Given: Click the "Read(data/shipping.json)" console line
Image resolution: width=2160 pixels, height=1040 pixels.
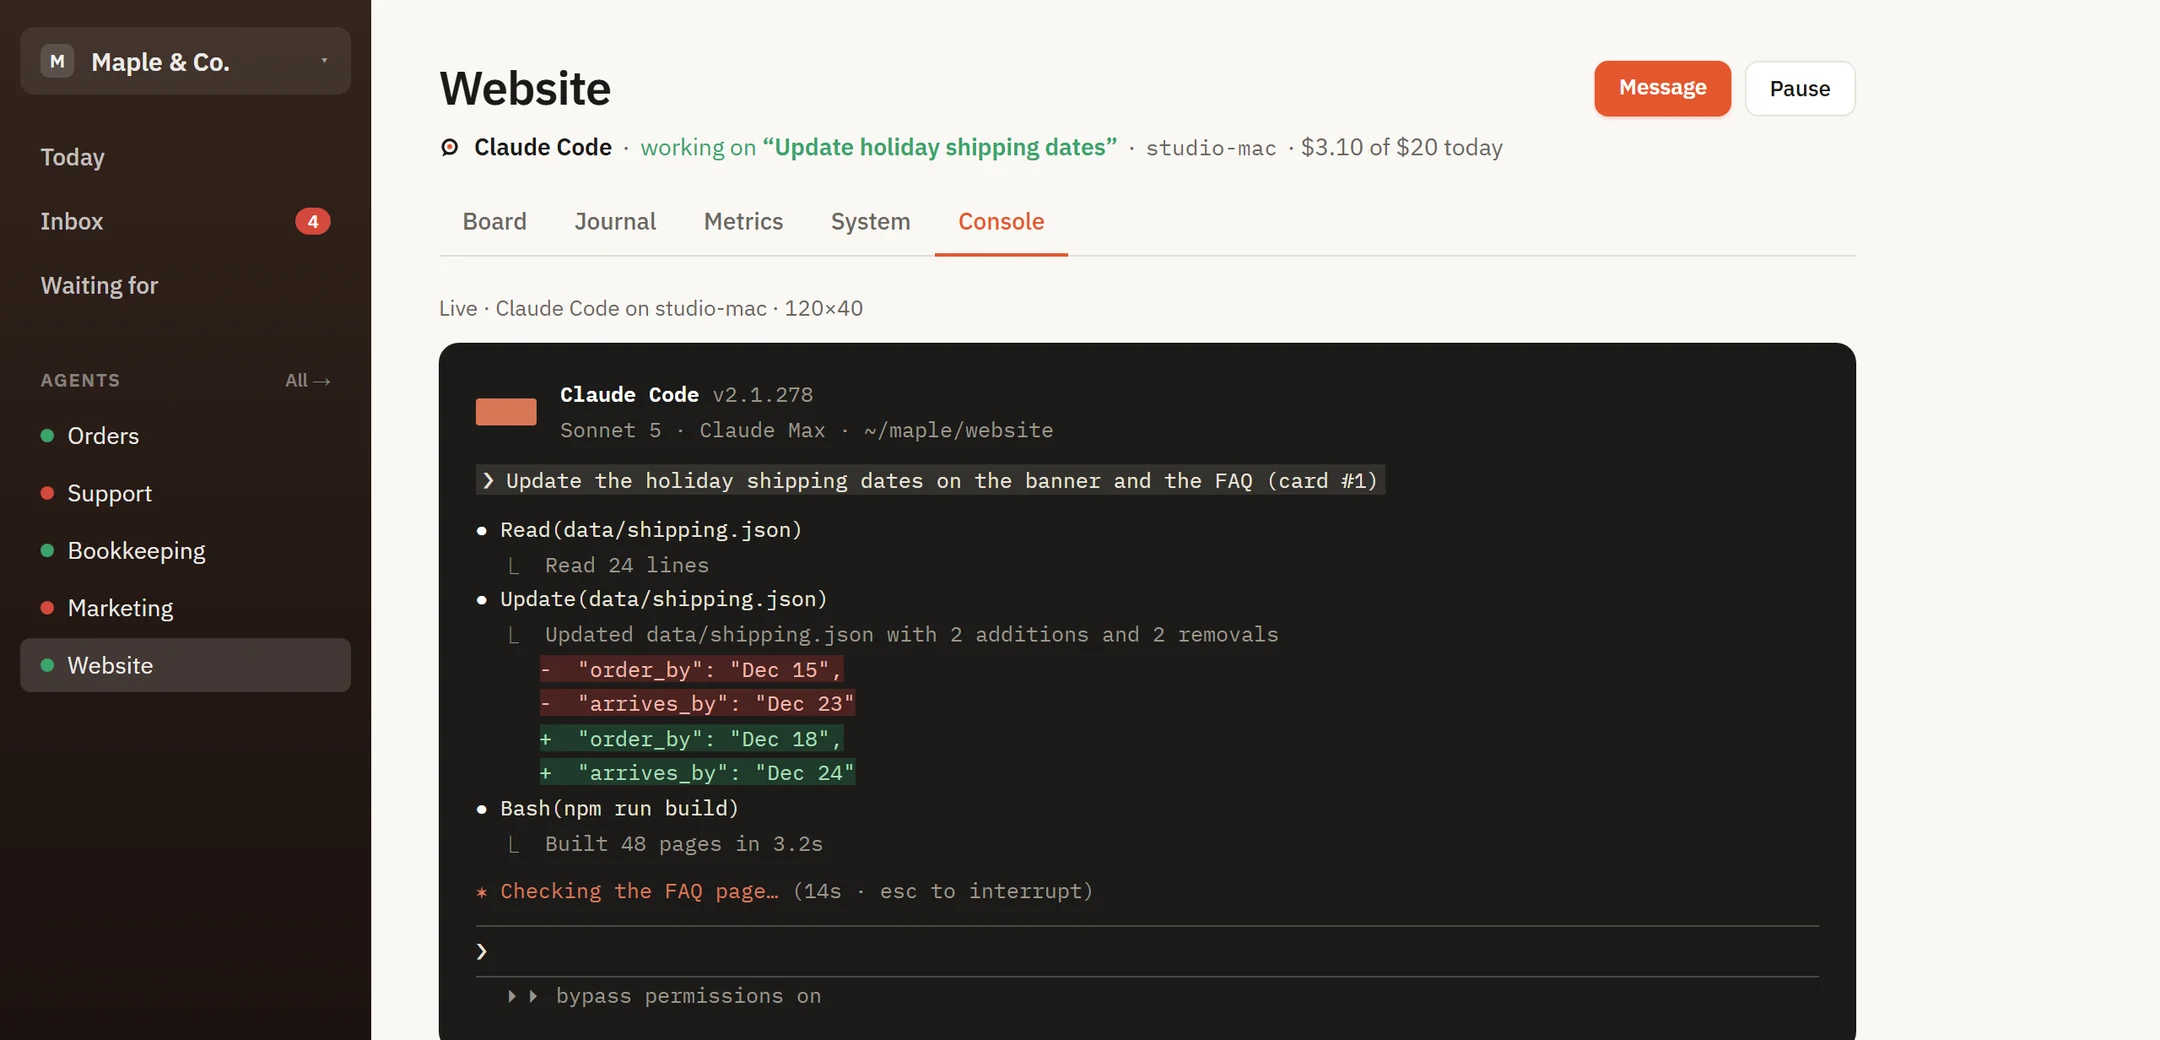Looking at the screenshot, I should tap(651, 530).
